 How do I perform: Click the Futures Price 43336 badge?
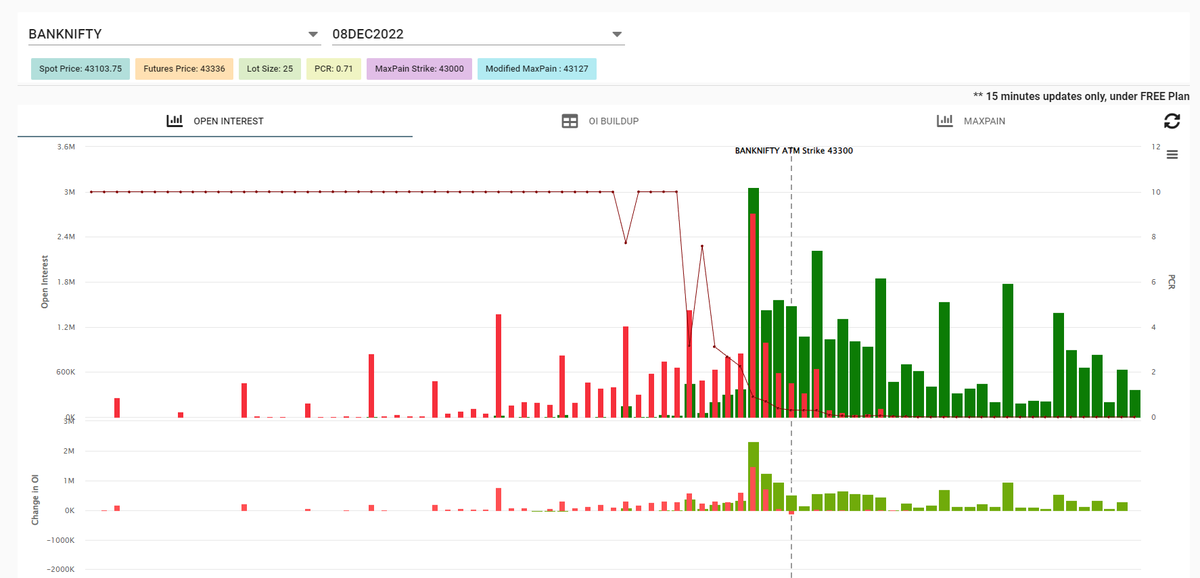pyautogui.click(x=184, y=69)
